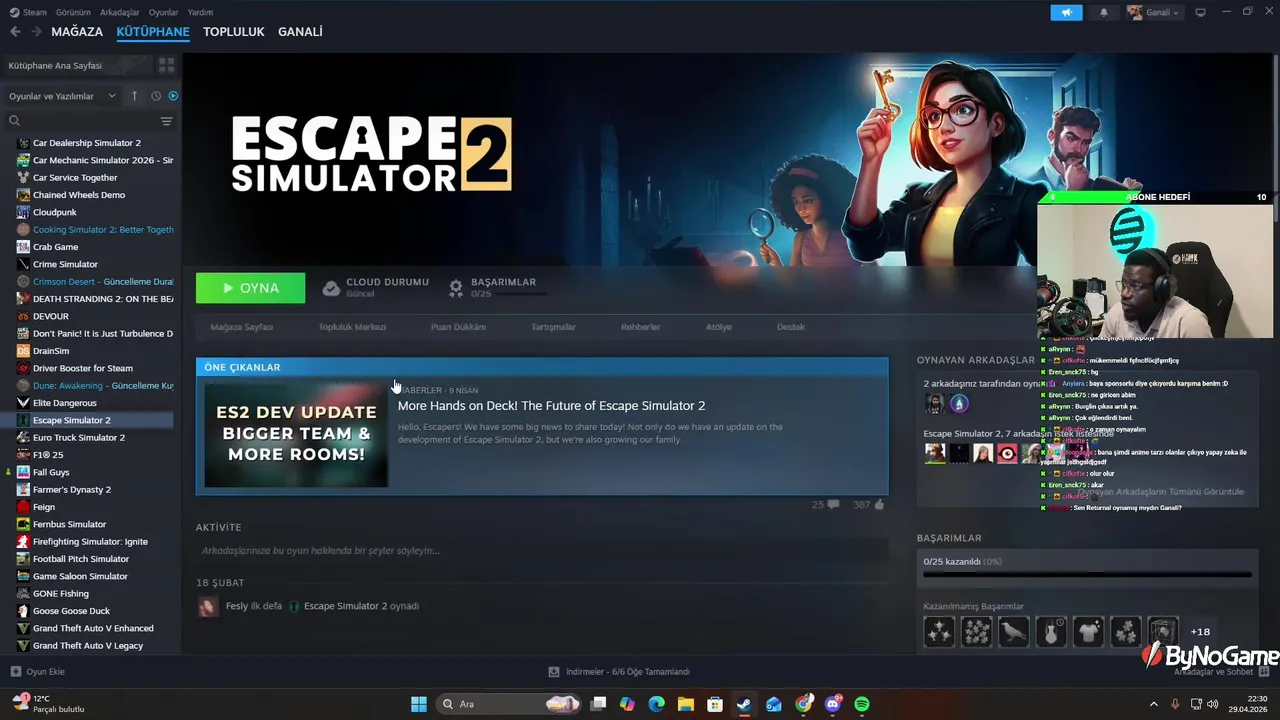Open the More Hands on Deck news headline

point(551,406)
